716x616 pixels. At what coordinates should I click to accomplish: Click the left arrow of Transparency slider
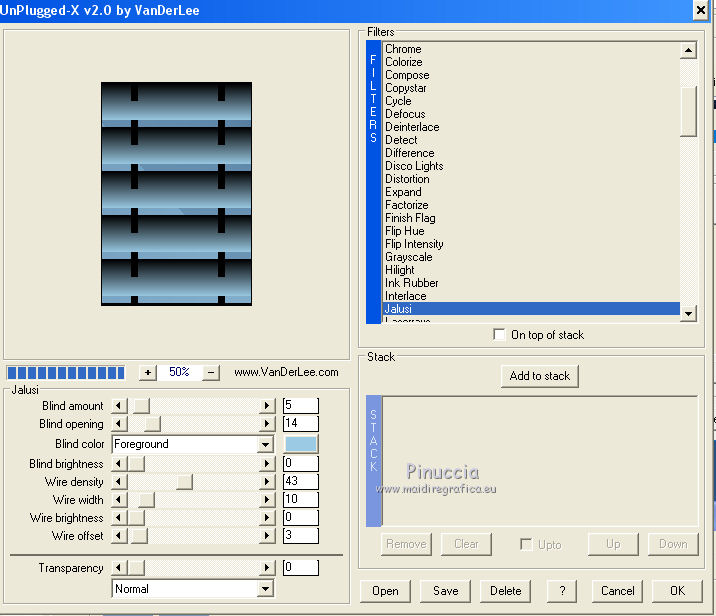pos(119,568)
